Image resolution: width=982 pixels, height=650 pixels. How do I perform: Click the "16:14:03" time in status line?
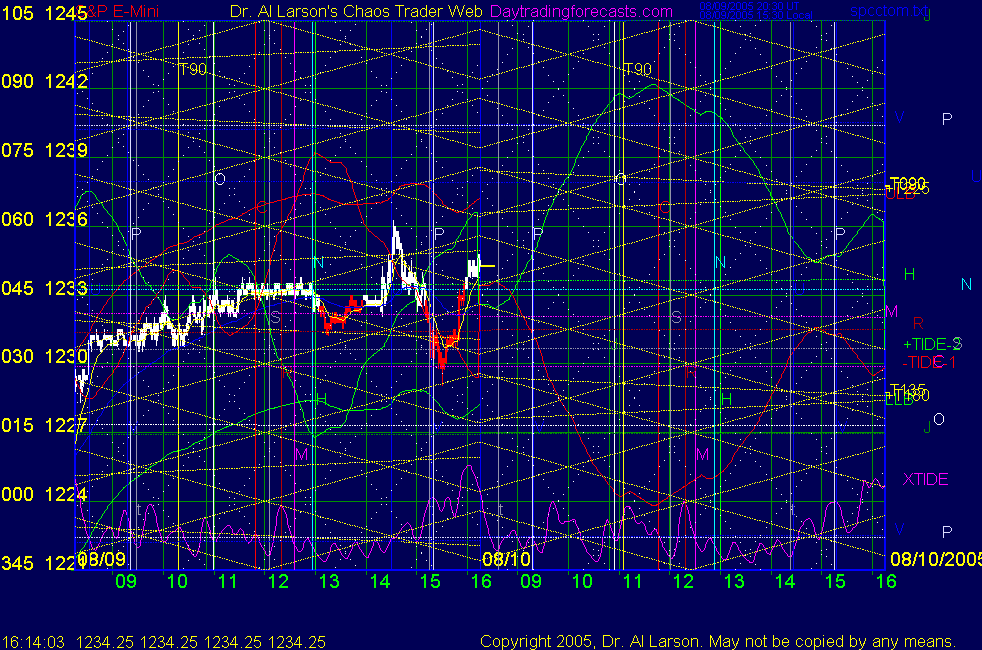[33, 642]
